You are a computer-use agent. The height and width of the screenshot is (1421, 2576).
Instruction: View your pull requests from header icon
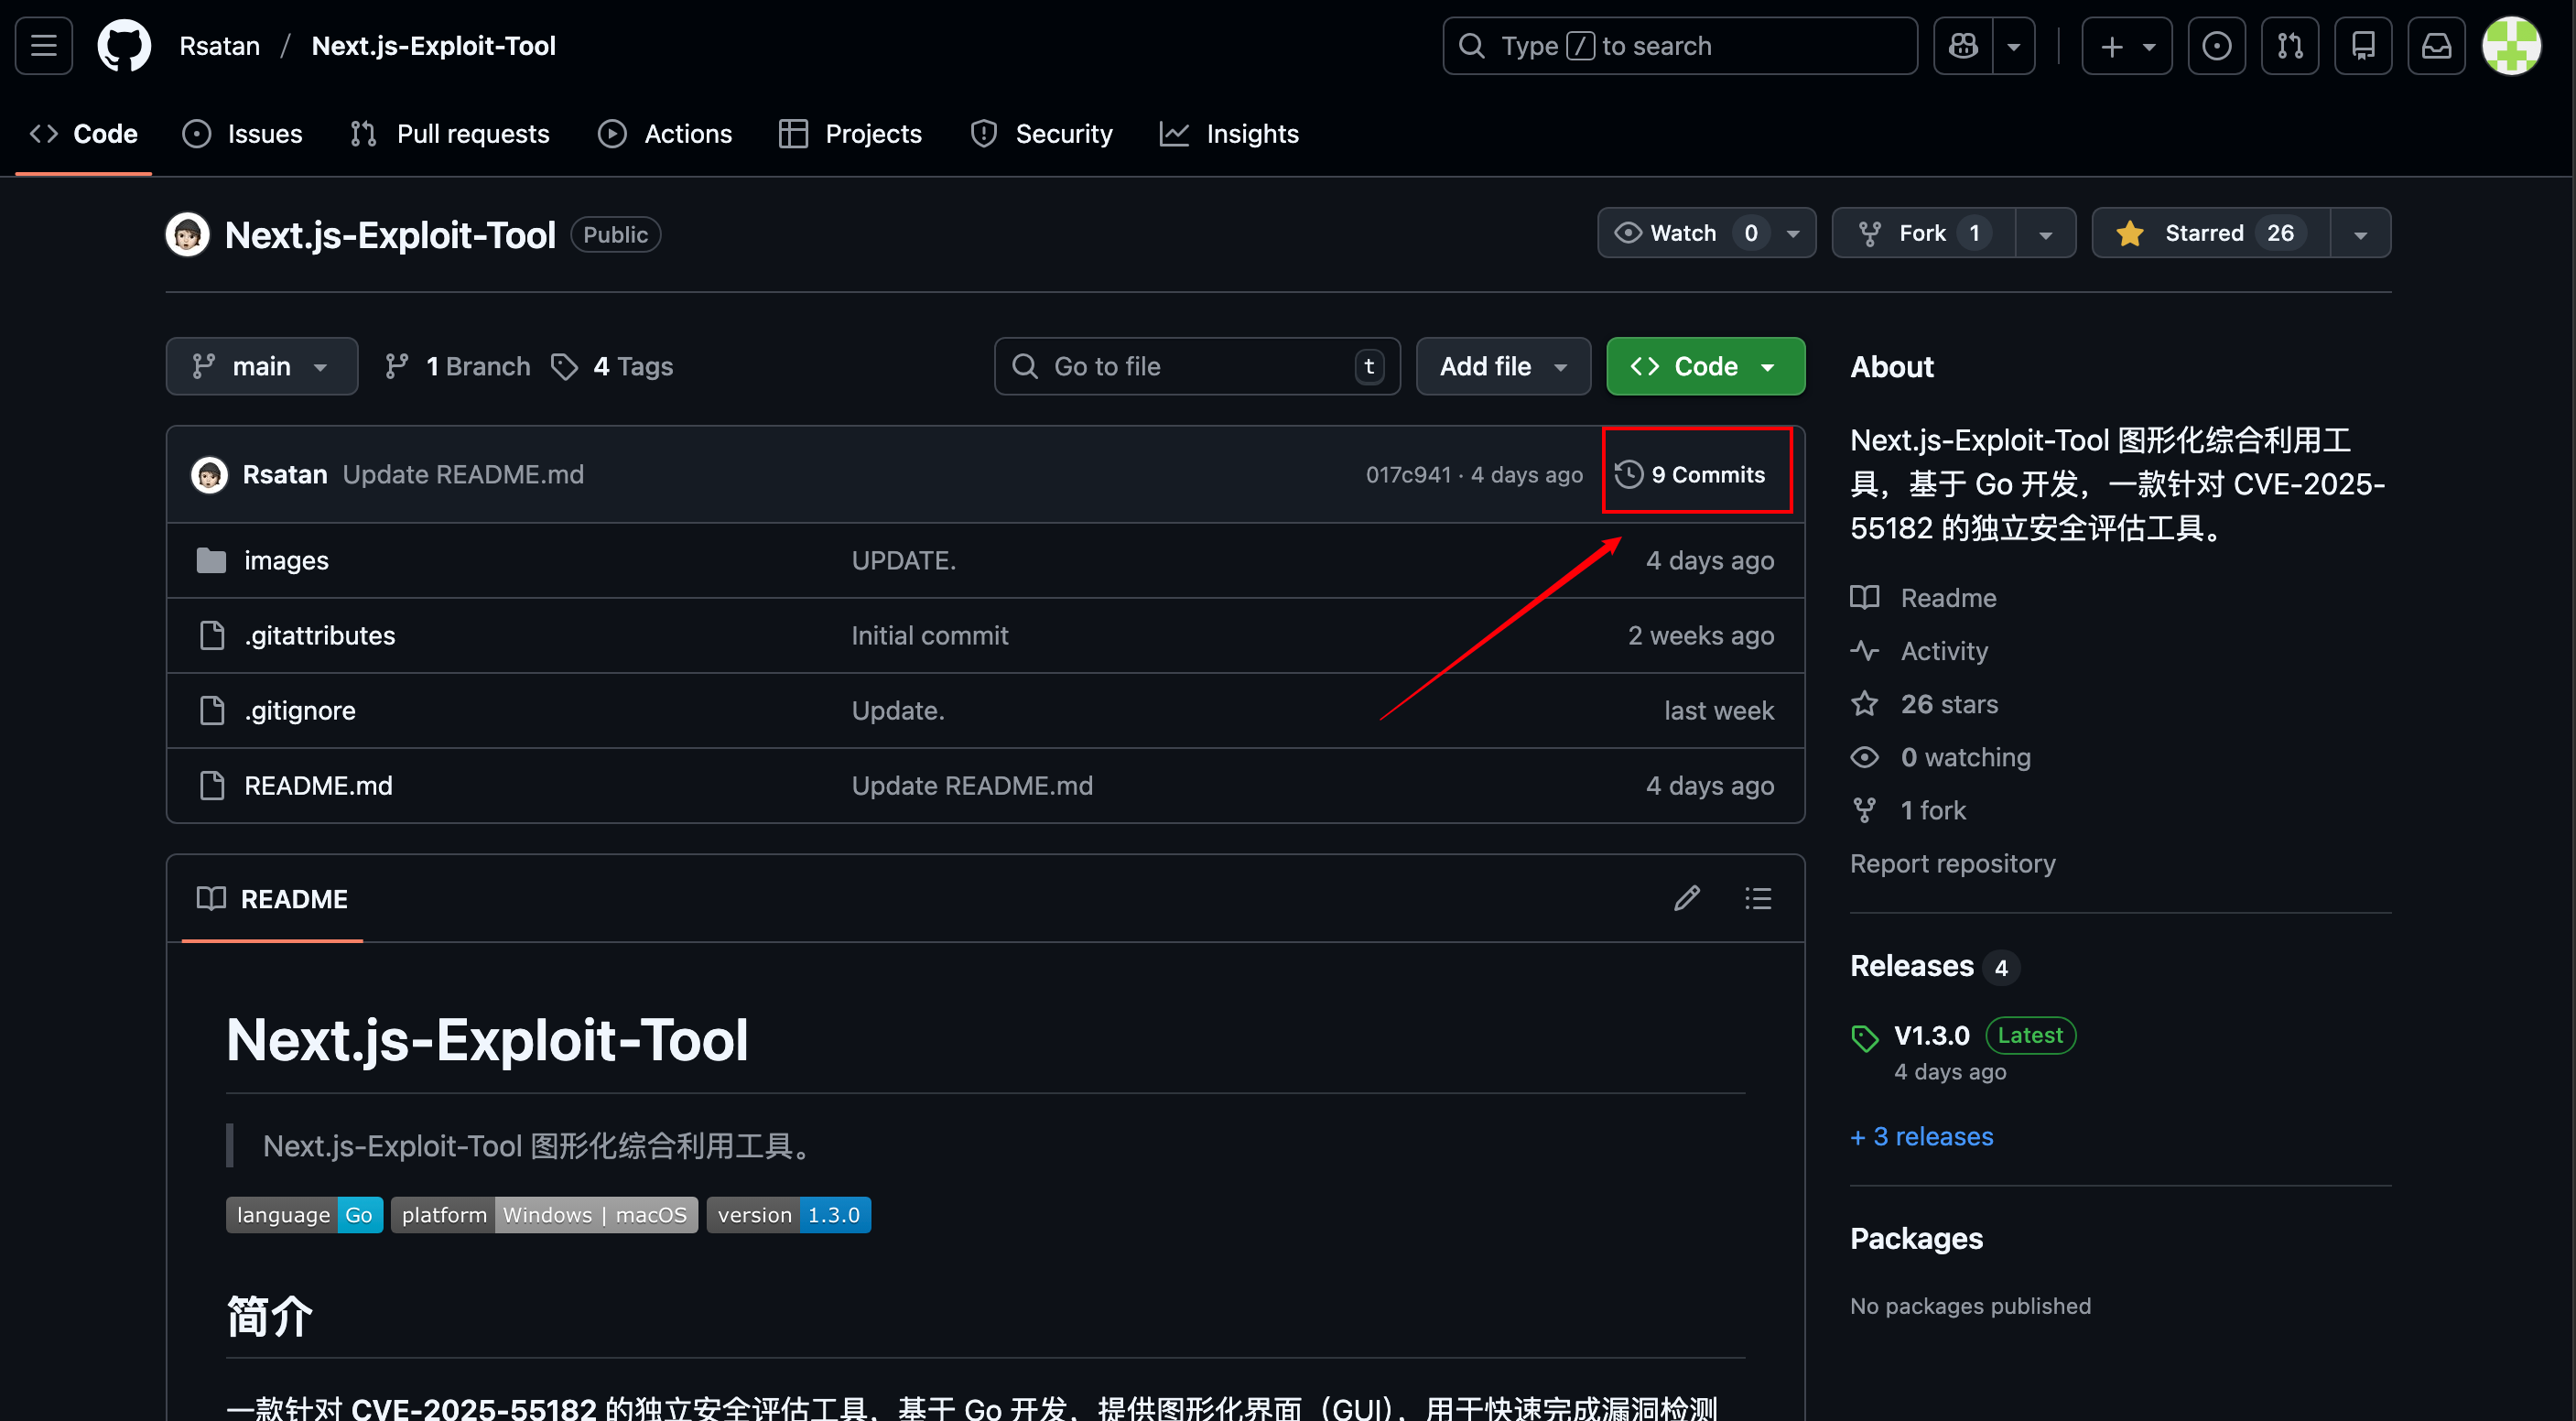pos(2290,46)
